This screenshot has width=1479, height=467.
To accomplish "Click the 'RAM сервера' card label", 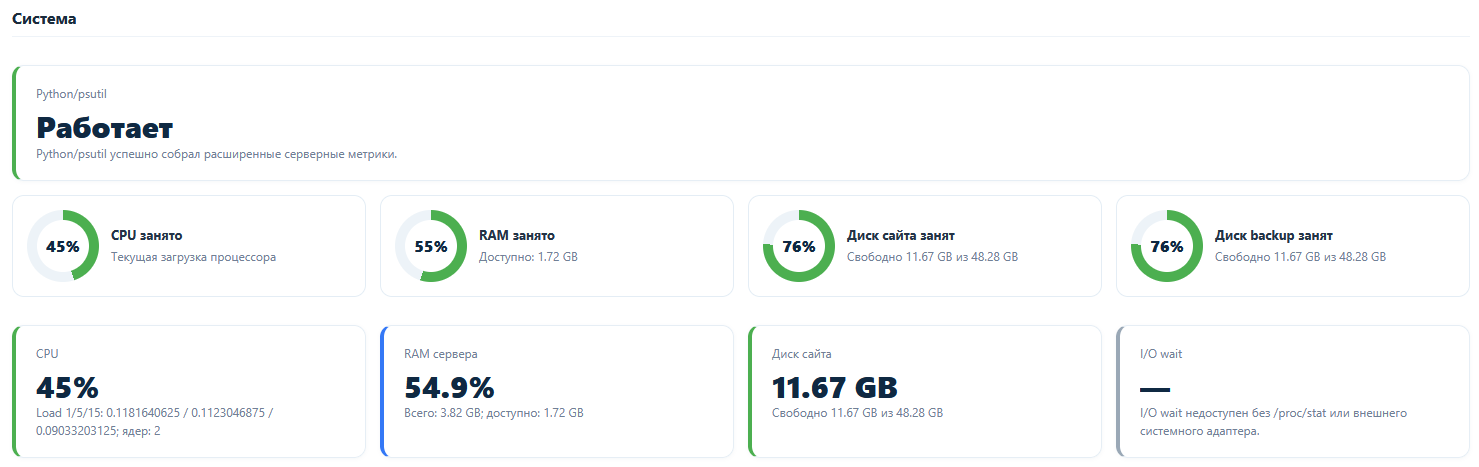I will point(441,354).
